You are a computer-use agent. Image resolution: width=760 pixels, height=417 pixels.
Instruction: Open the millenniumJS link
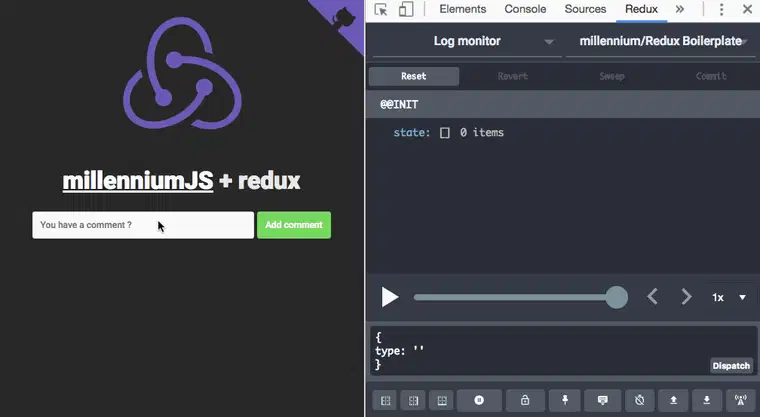point(138,181)
